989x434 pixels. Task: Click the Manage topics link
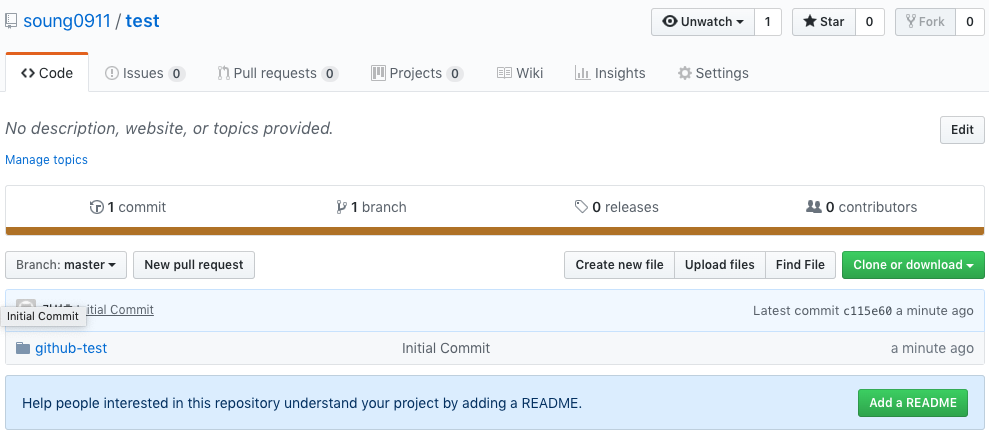coord(46,160)
